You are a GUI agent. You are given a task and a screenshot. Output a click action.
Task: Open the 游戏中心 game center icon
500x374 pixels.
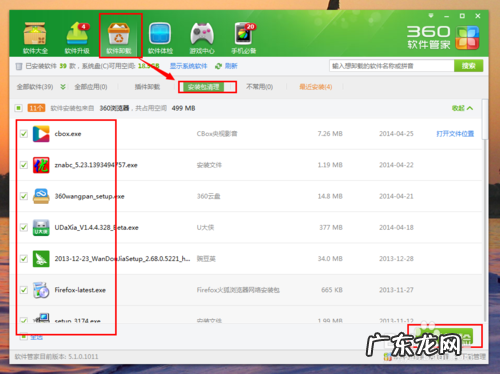click(x=202, y=37)
